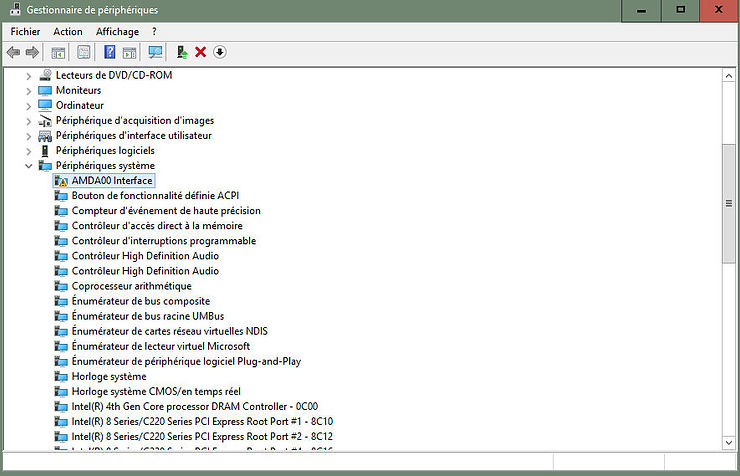Close the Gestionnaire de périphériques window
The image size is (740, 476).
point(719,10)
